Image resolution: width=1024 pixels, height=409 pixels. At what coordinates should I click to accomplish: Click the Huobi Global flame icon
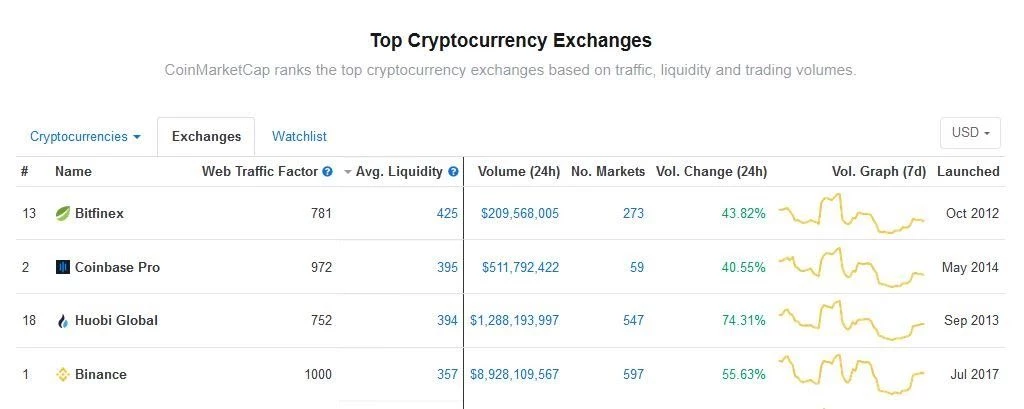click(x=63, y=321)
